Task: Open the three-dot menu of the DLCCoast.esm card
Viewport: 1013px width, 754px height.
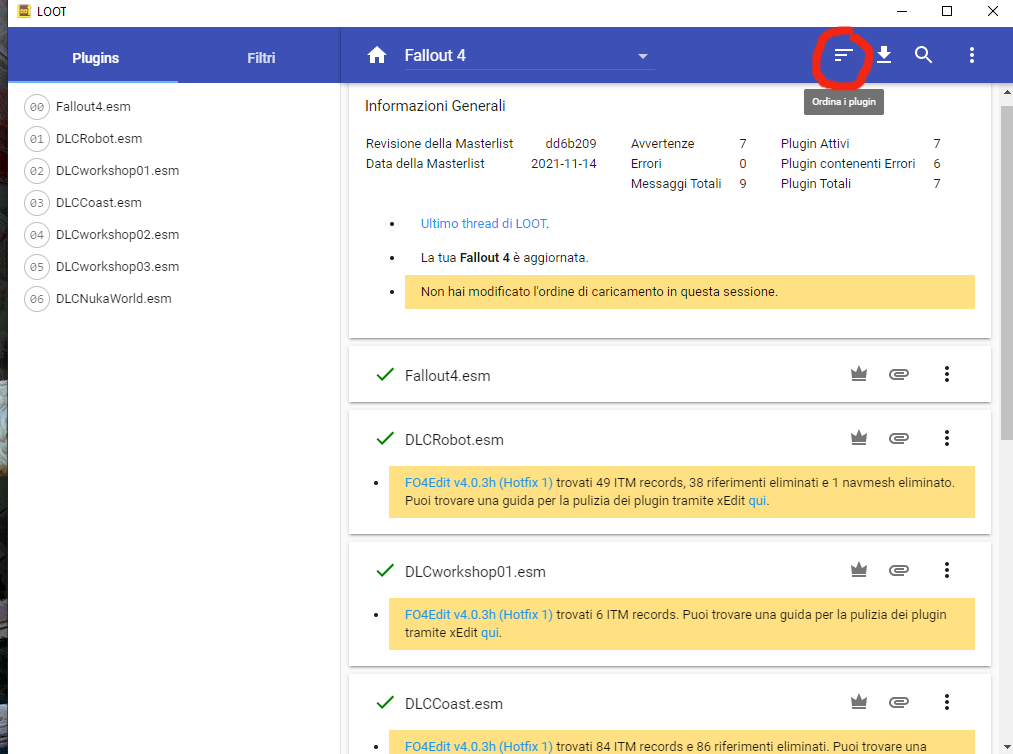Action: 946,702
